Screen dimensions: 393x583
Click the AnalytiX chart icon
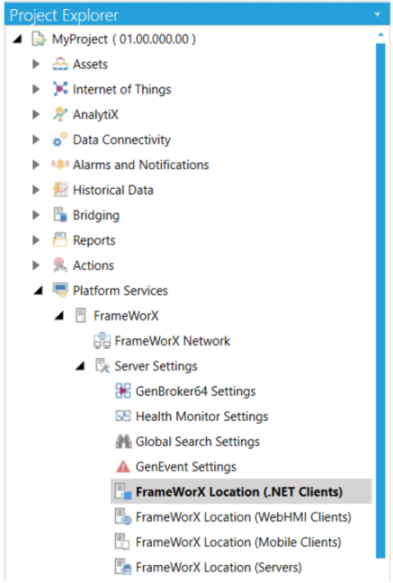click(x=60, y=115)
